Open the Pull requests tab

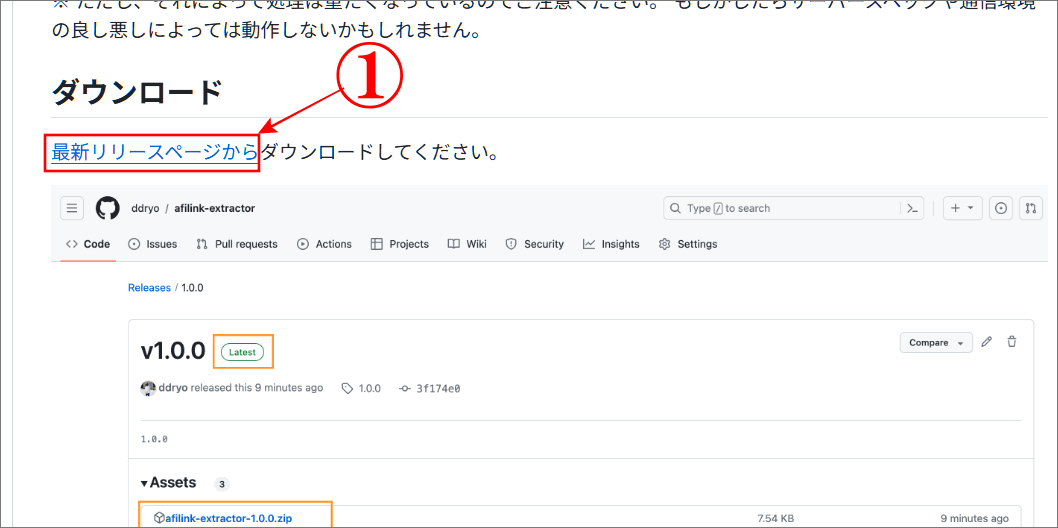(237, 244)
